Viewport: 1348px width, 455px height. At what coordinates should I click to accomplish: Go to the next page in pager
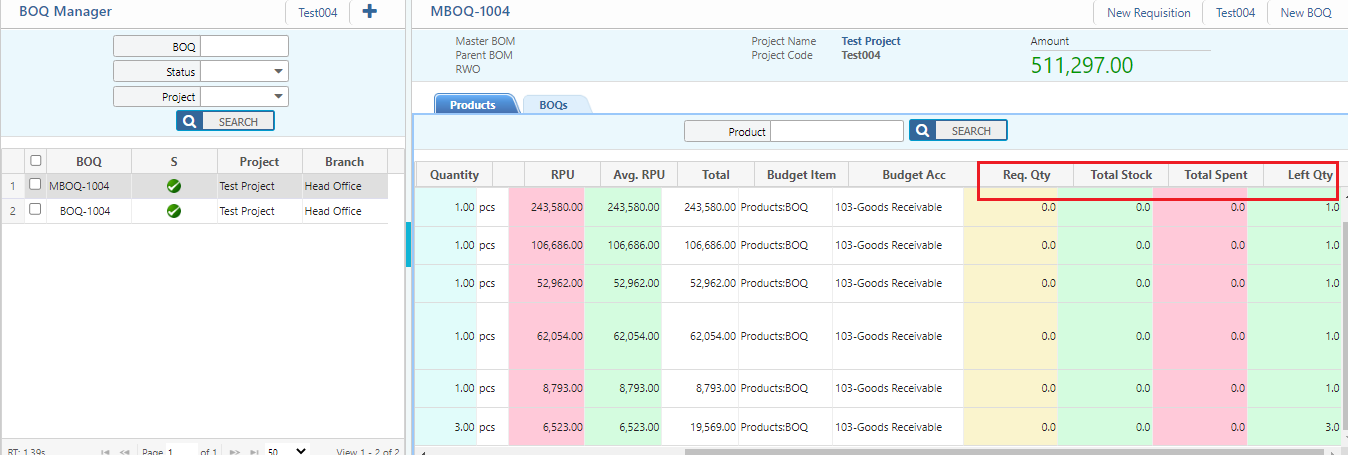click(236, 452)
